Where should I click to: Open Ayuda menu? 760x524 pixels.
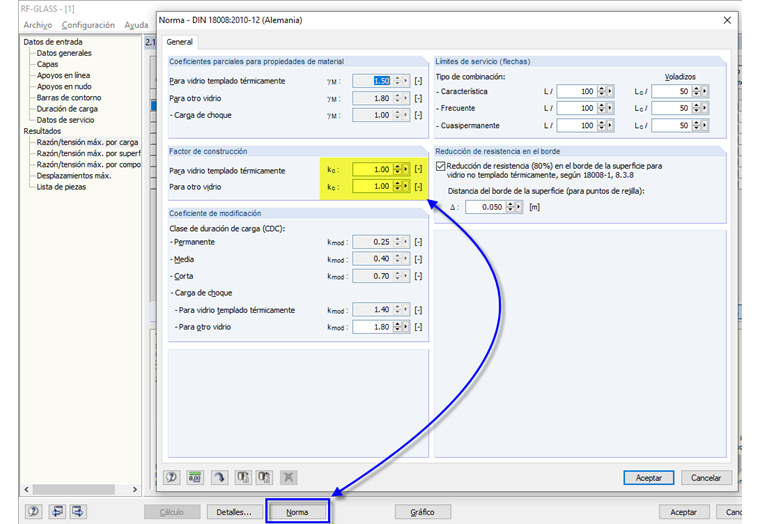click(136, 25)
